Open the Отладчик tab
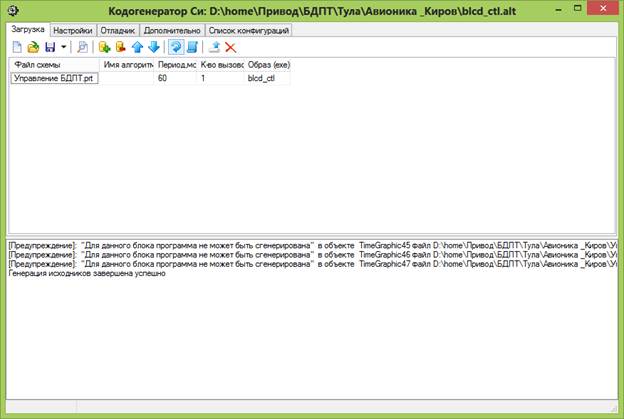The image size is (624, 419). tap(119, 30)
